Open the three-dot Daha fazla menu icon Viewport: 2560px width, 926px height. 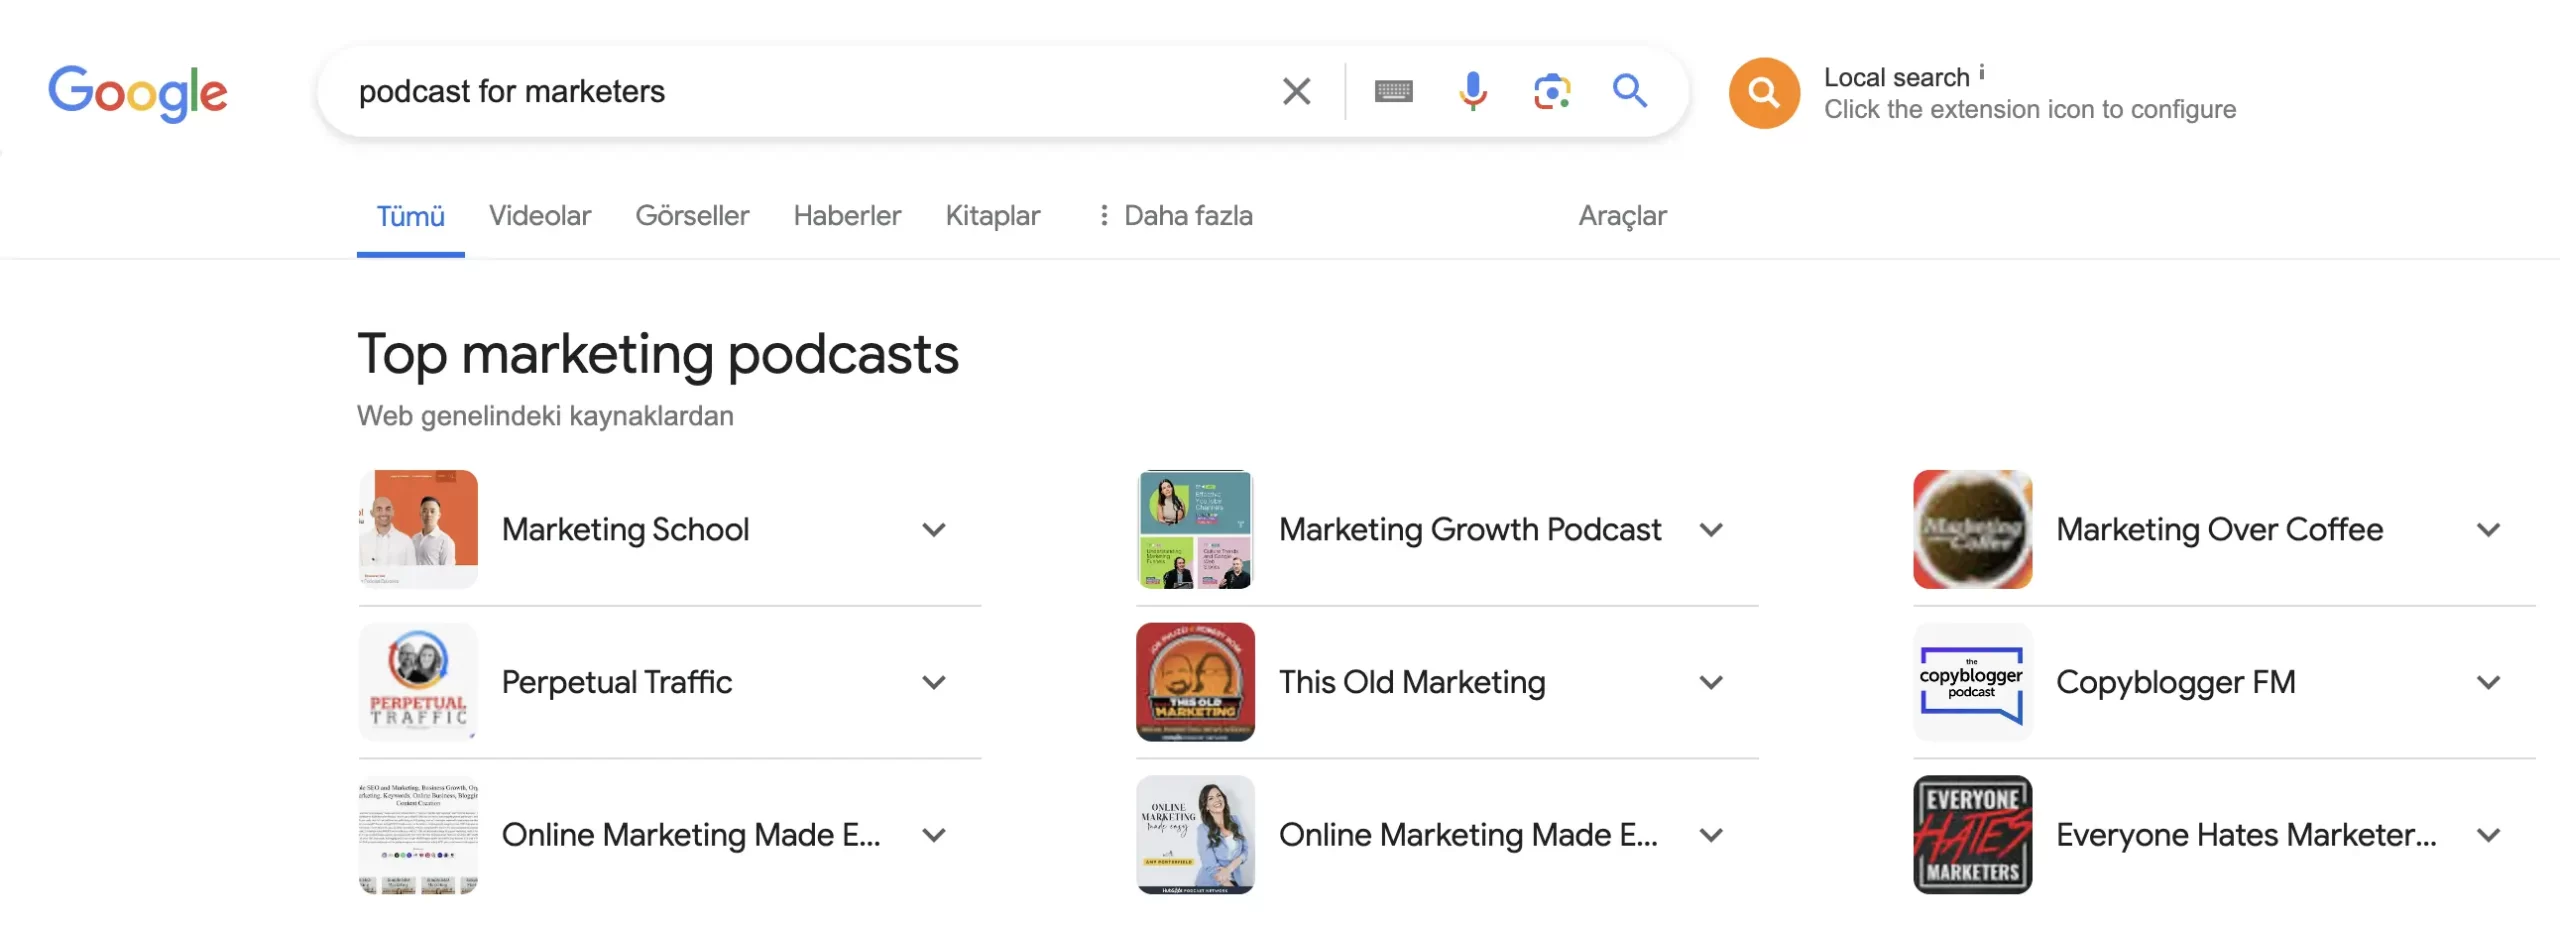[1103, 215]
